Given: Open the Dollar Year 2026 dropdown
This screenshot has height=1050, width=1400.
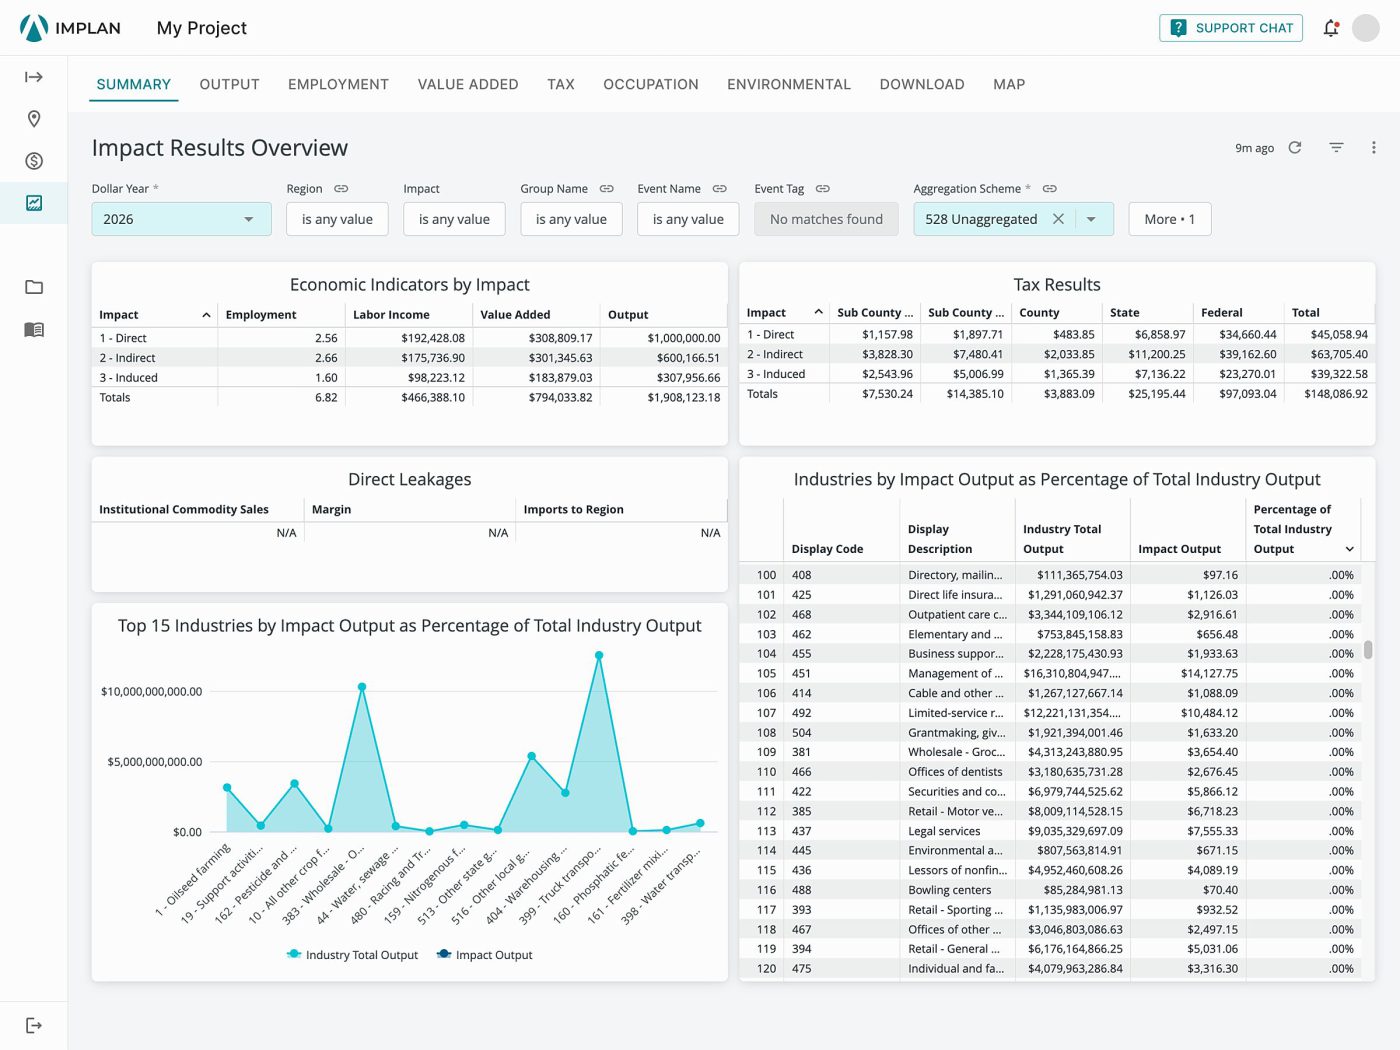Looking at the screenshot, I should coord(181,219).
